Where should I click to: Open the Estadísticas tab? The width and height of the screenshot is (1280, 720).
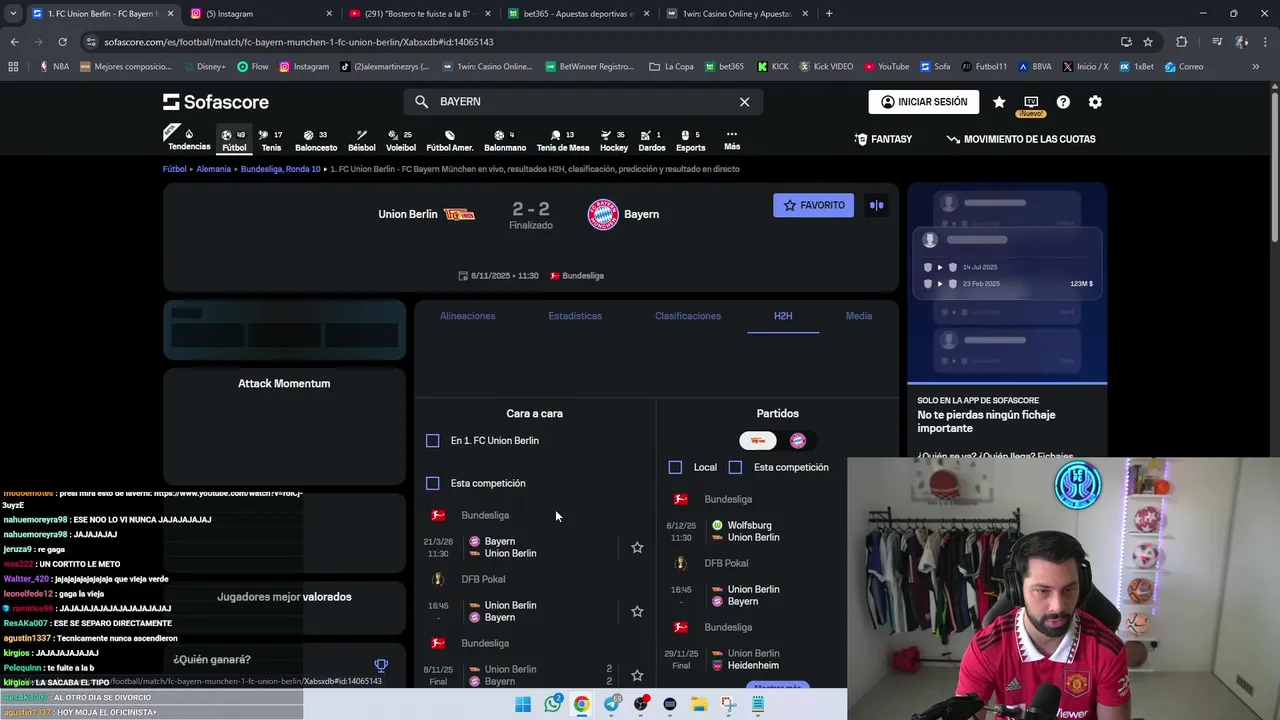[x=575, y=316]
